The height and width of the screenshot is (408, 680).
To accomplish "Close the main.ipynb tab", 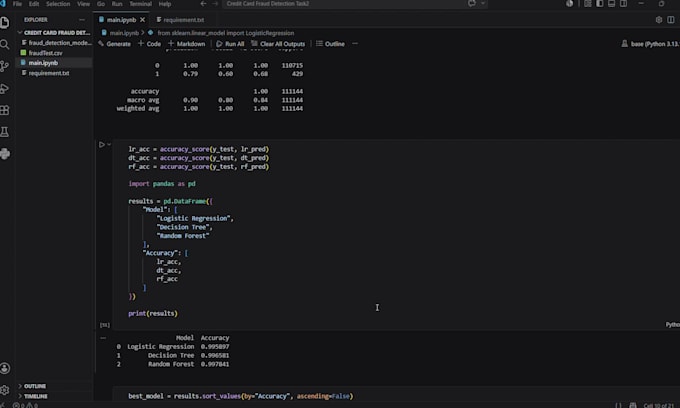I will 142,20.
